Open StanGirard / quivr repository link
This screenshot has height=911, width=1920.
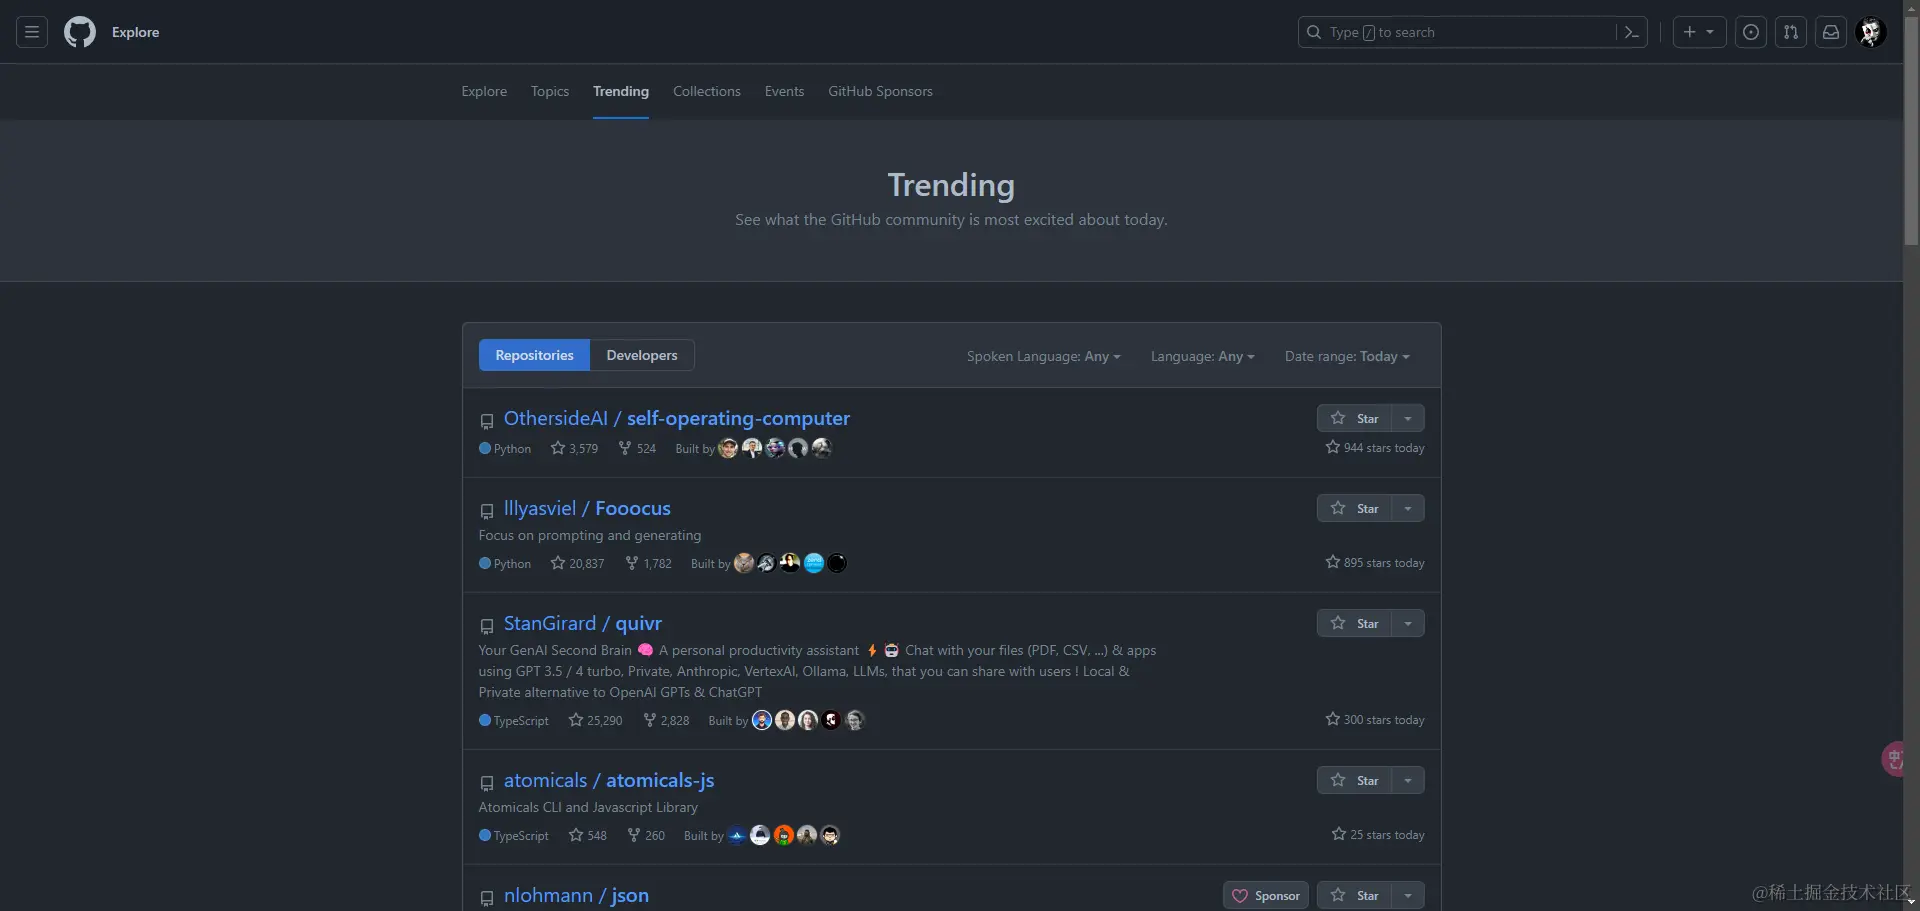tap(583, 623)
